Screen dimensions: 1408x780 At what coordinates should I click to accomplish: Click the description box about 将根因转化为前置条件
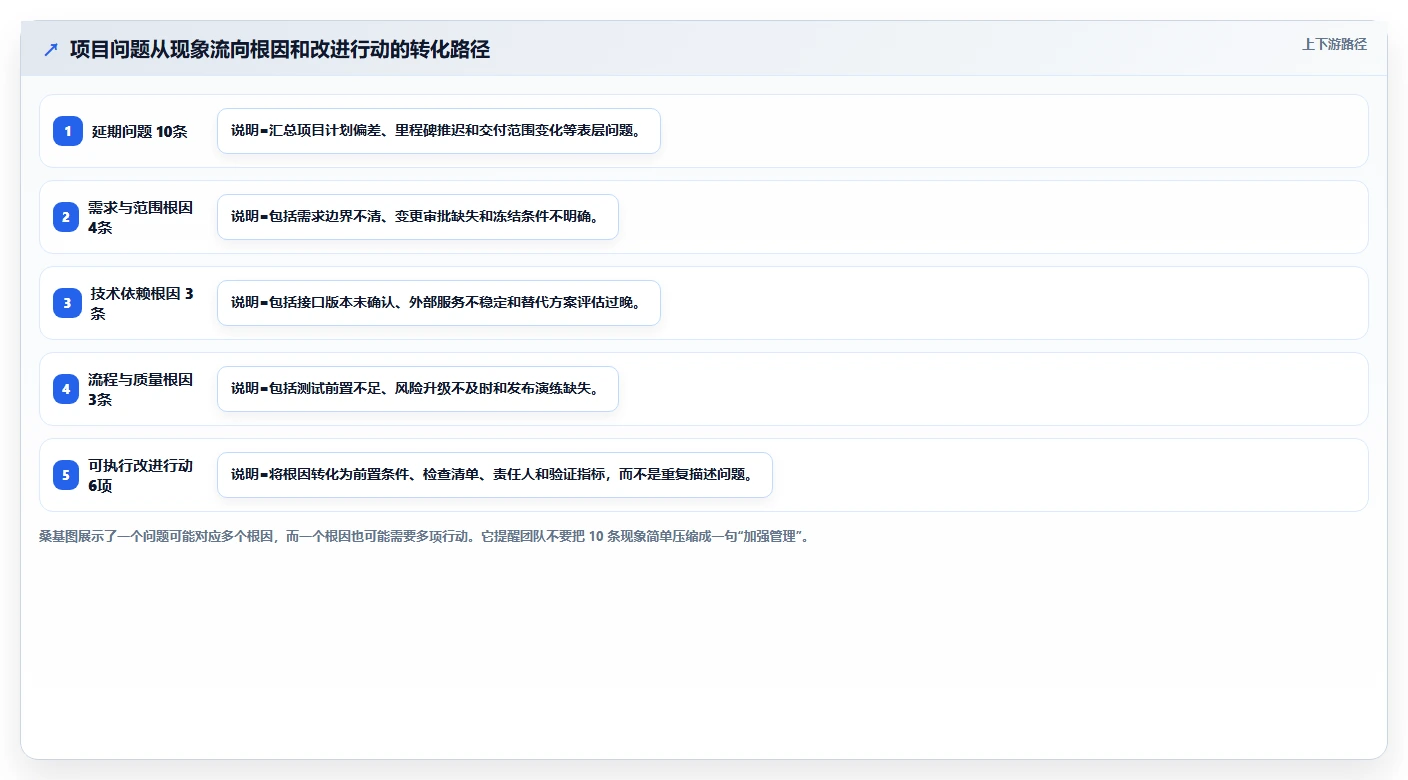pos(495,475)
